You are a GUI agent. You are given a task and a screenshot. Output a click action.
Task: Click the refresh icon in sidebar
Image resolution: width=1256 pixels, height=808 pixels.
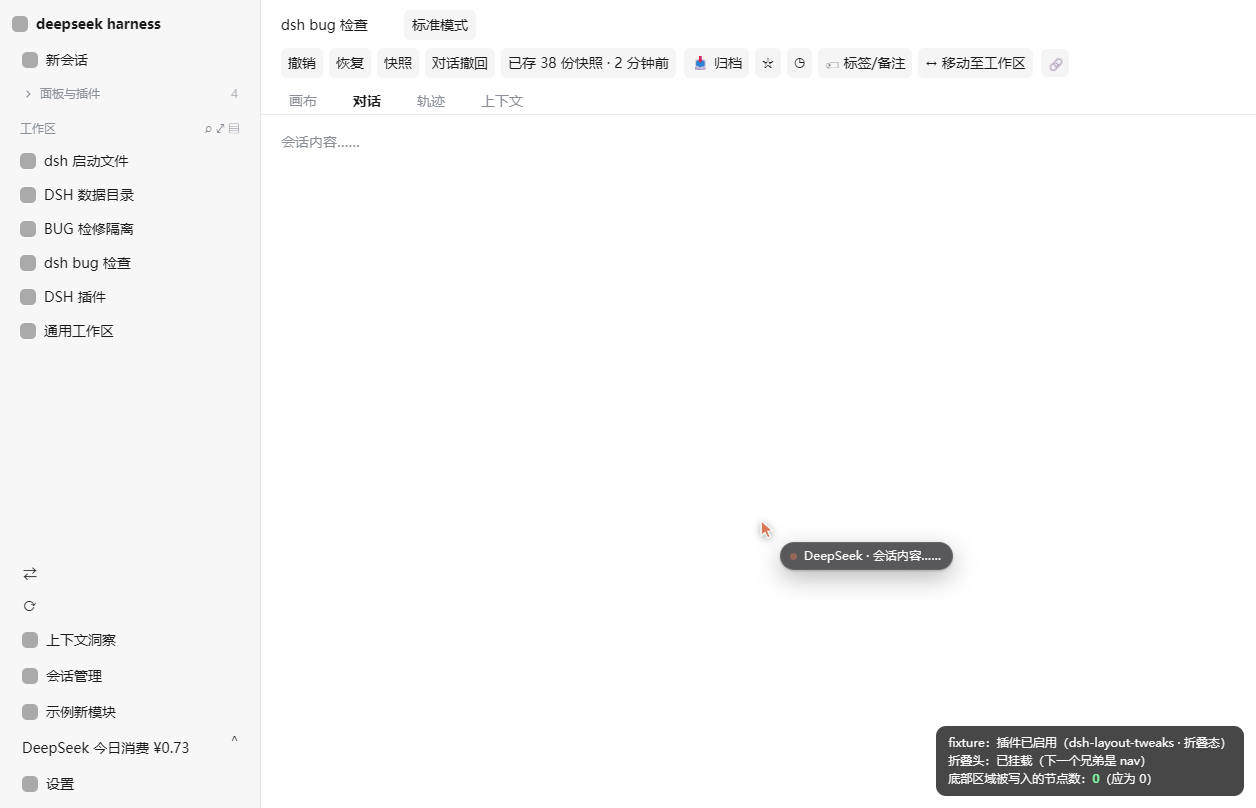coord(30,606)
